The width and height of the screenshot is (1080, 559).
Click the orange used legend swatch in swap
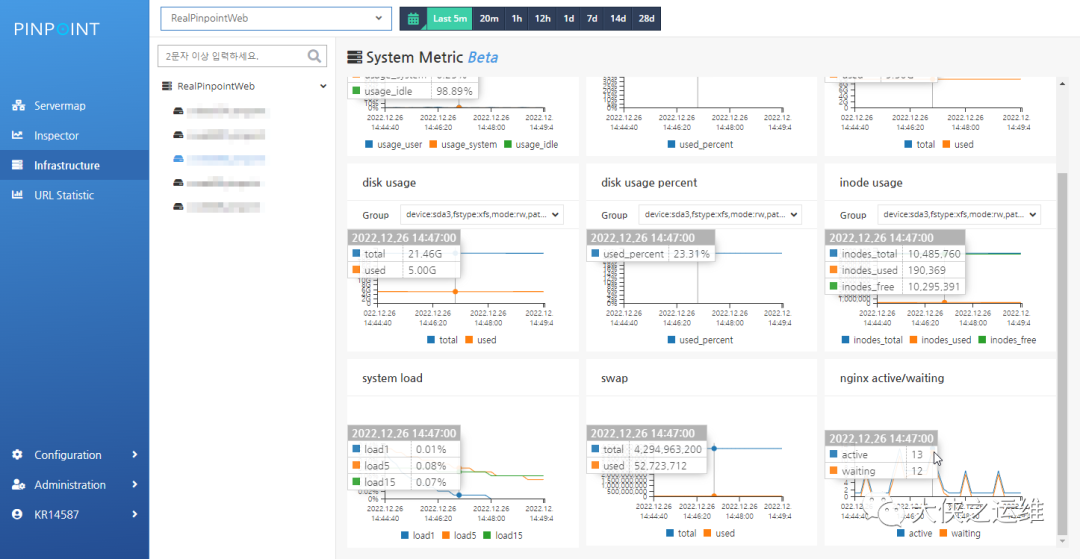(706, 534)
